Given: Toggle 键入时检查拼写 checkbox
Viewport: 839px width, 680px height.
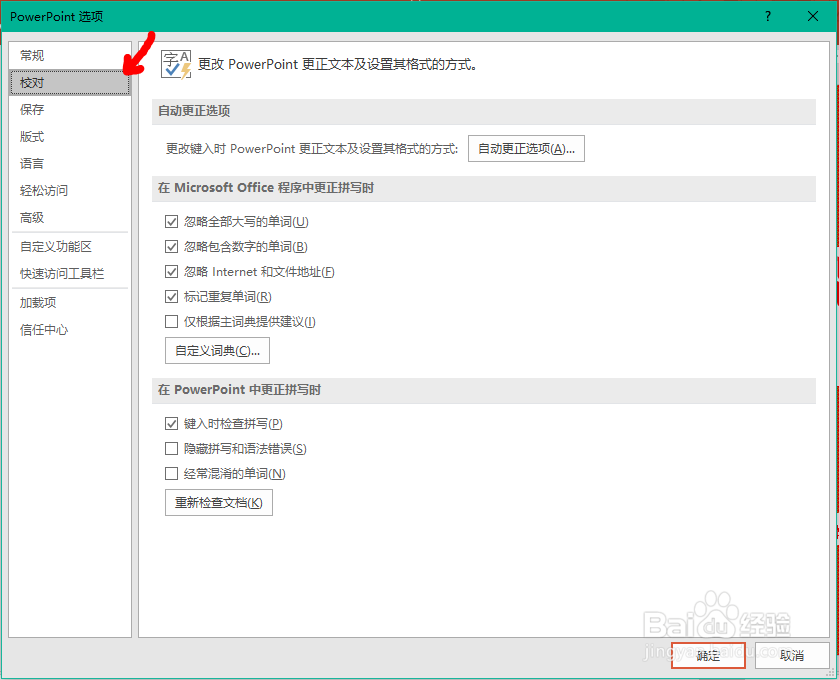Looking at the screenshot, I should [171, 424].
